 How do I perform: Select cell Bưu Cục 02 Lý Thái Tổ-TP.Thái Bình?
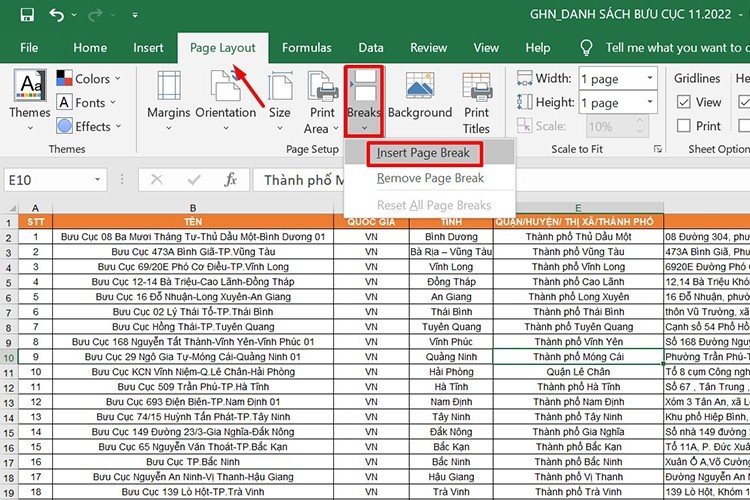tap(193, 312)
